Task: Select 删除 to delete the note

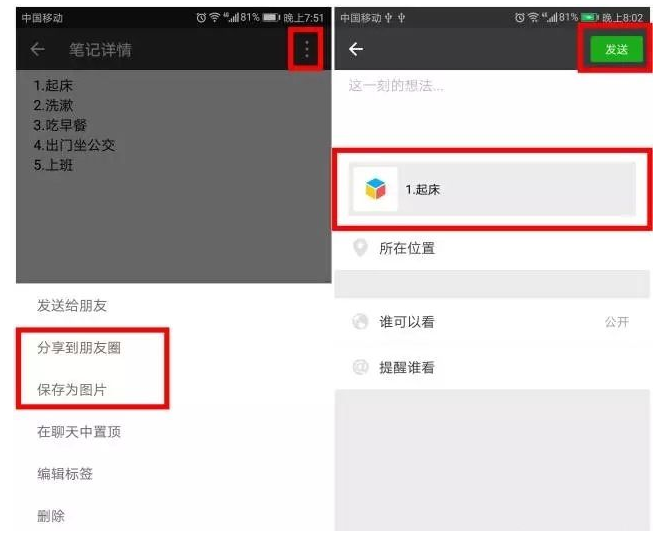Action: (x=51, y=516)
